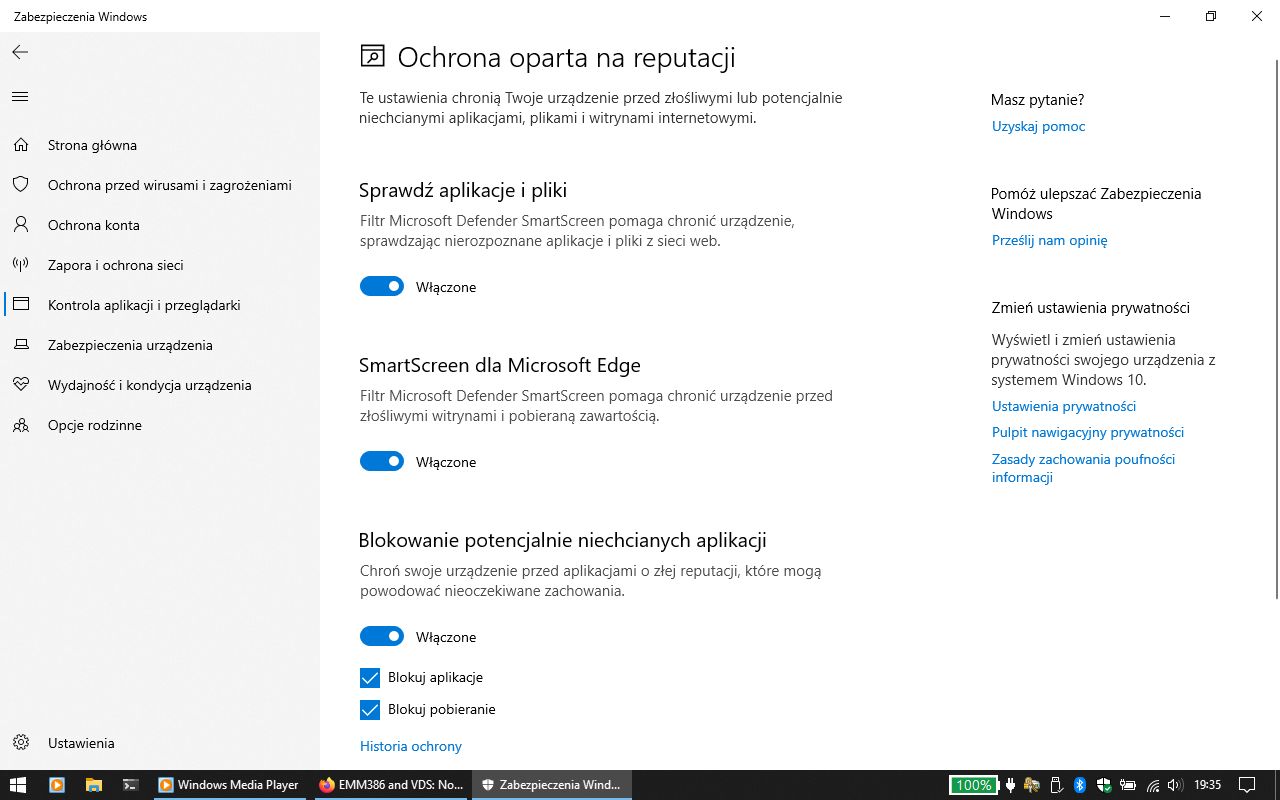Screen dimensions: 1280x800
Task: Open Pulpit nawigacyjny prywatności link
Action: tap(1087, 432)
